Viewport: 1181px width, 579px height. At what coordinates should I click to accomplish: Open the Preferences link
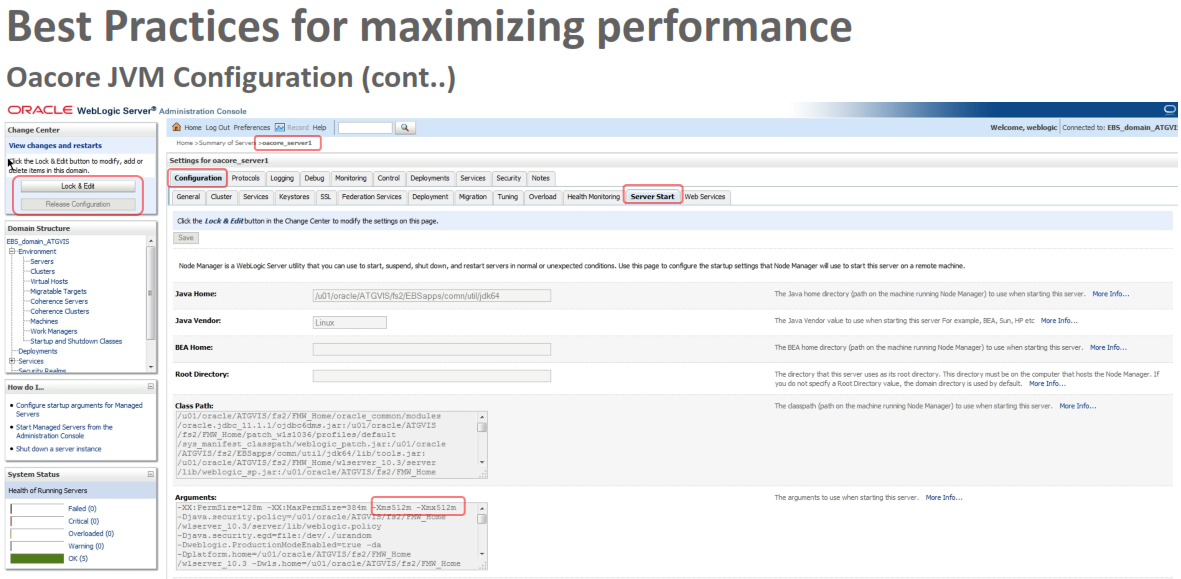(x=252, y=128)
